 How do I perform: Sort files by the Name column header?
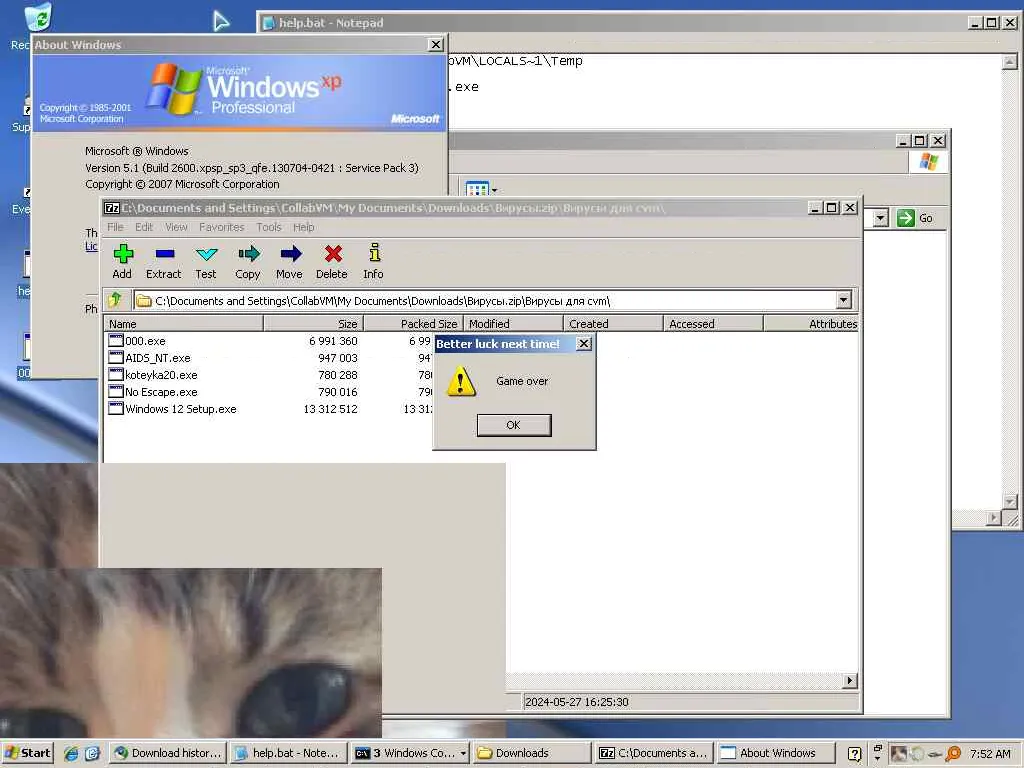coord(184,323)
